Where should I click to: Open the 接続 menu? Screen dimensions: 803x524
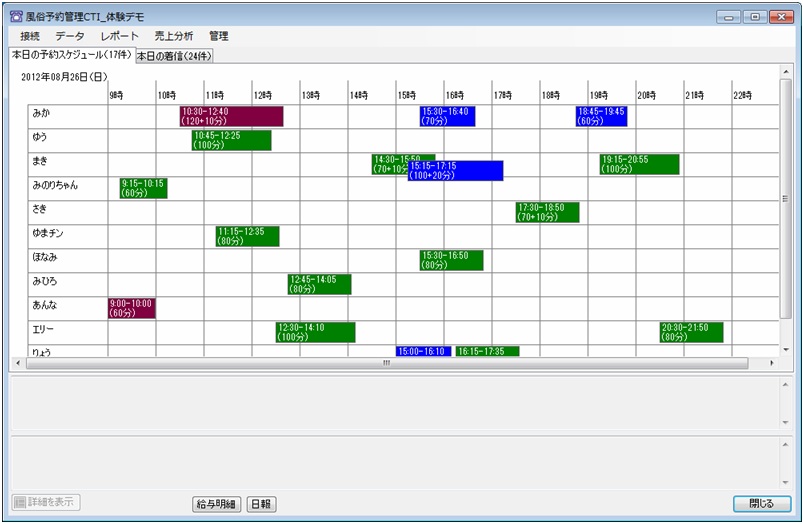pyautogui.click(x=30, y=36)
